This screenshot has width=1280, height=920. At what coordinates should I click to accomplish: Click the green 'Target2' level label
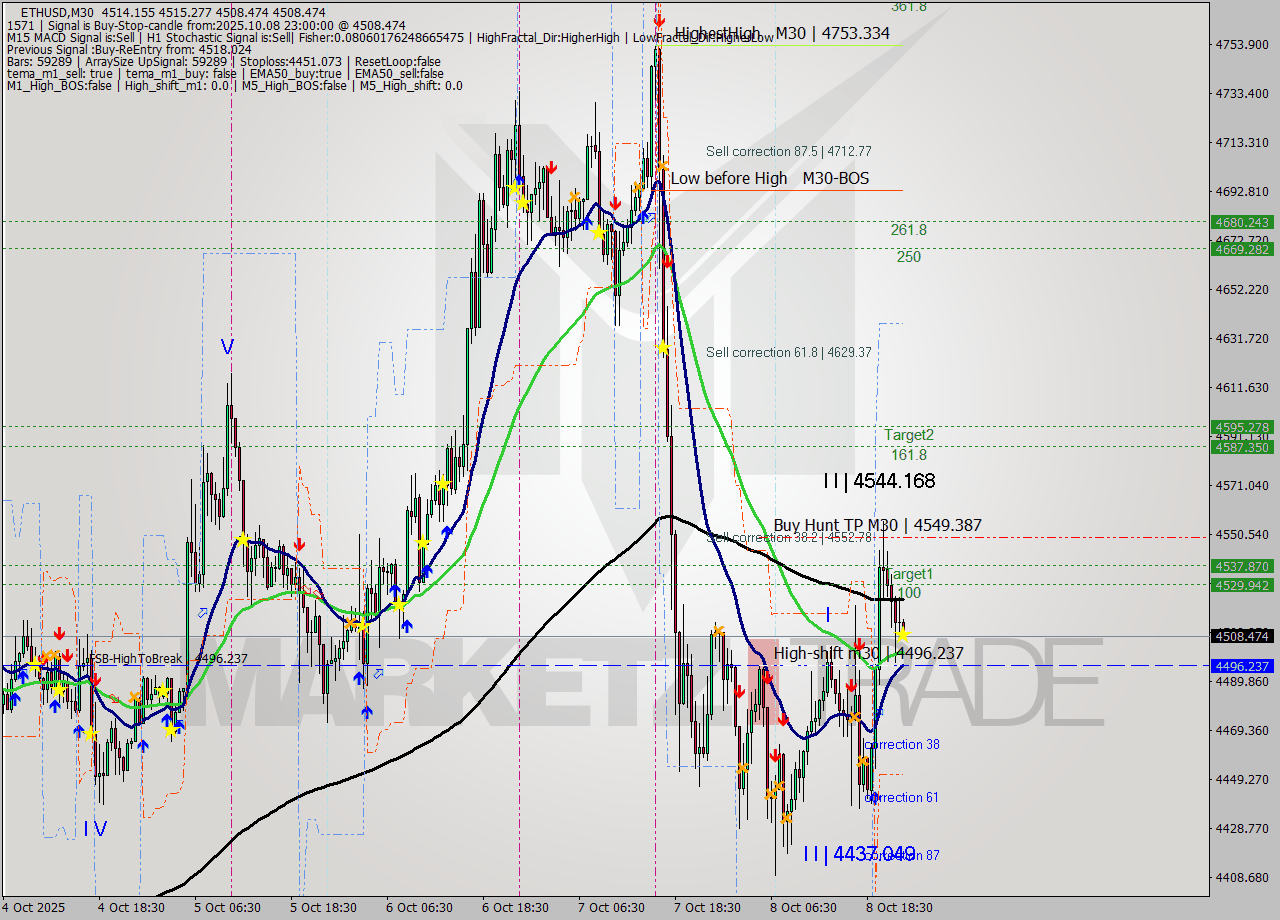(908, 434)
